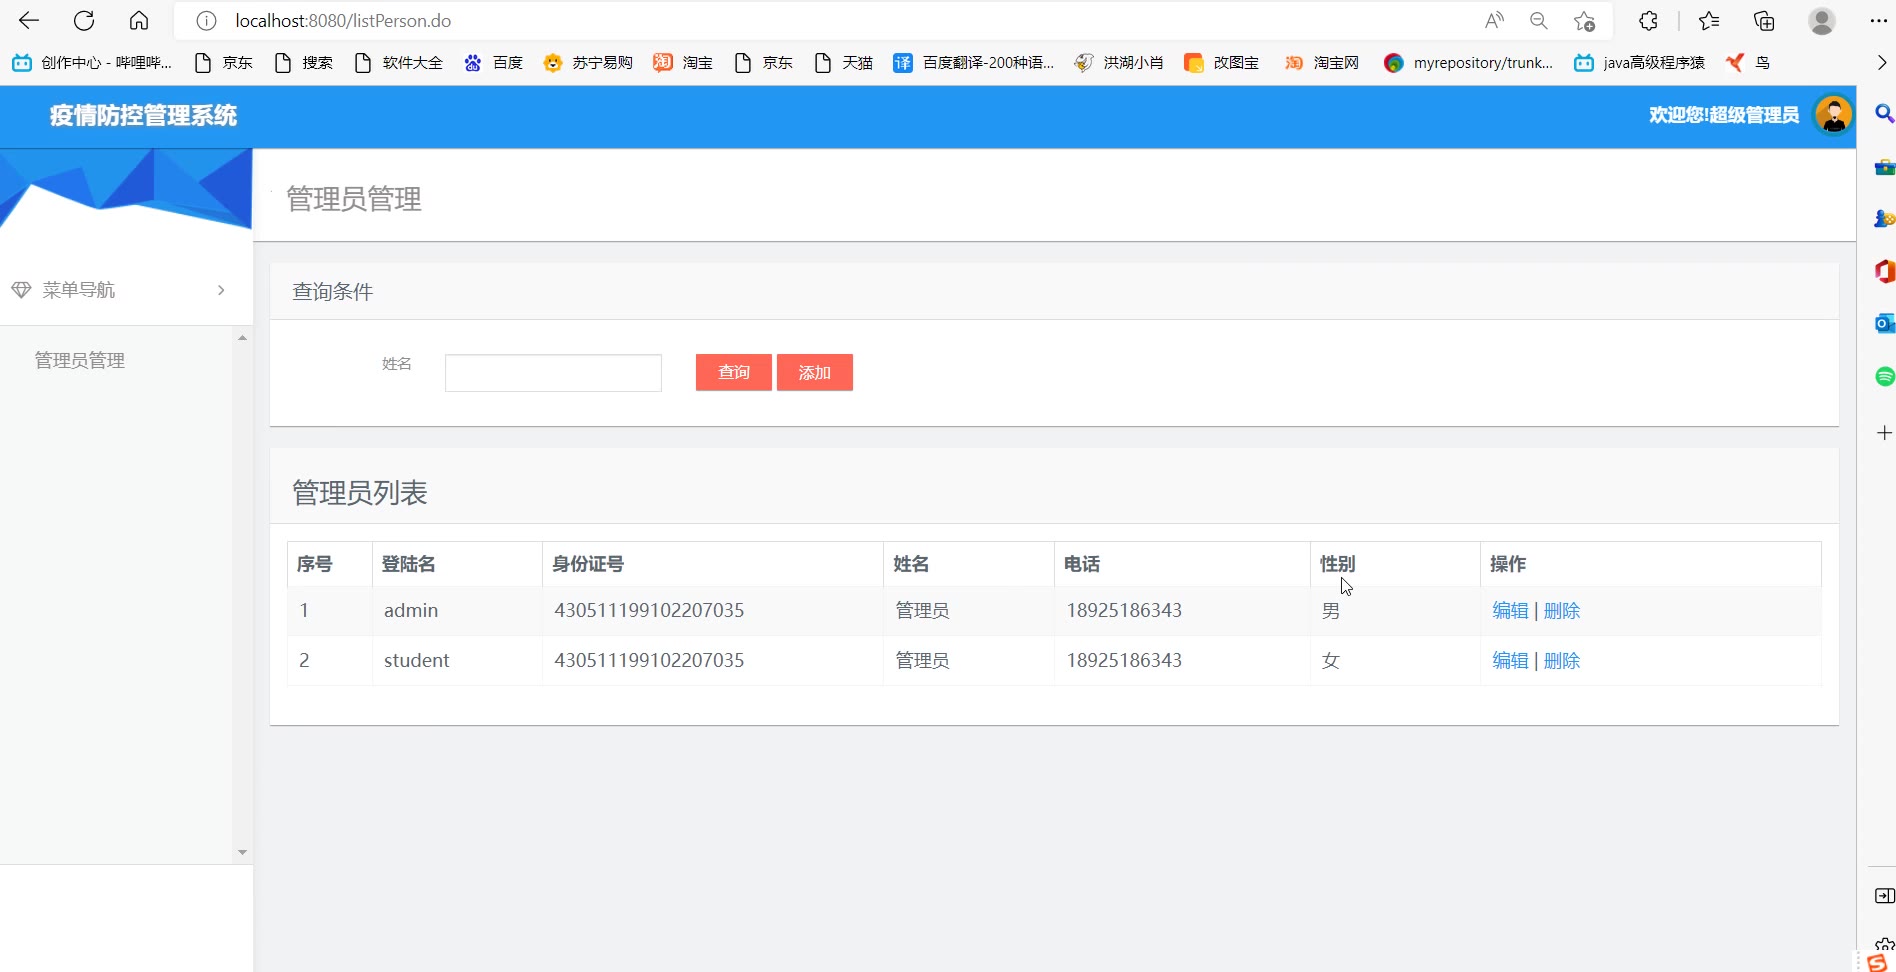Refresh the current browser page
This screenshot has height=972, width=1896.
84,21
